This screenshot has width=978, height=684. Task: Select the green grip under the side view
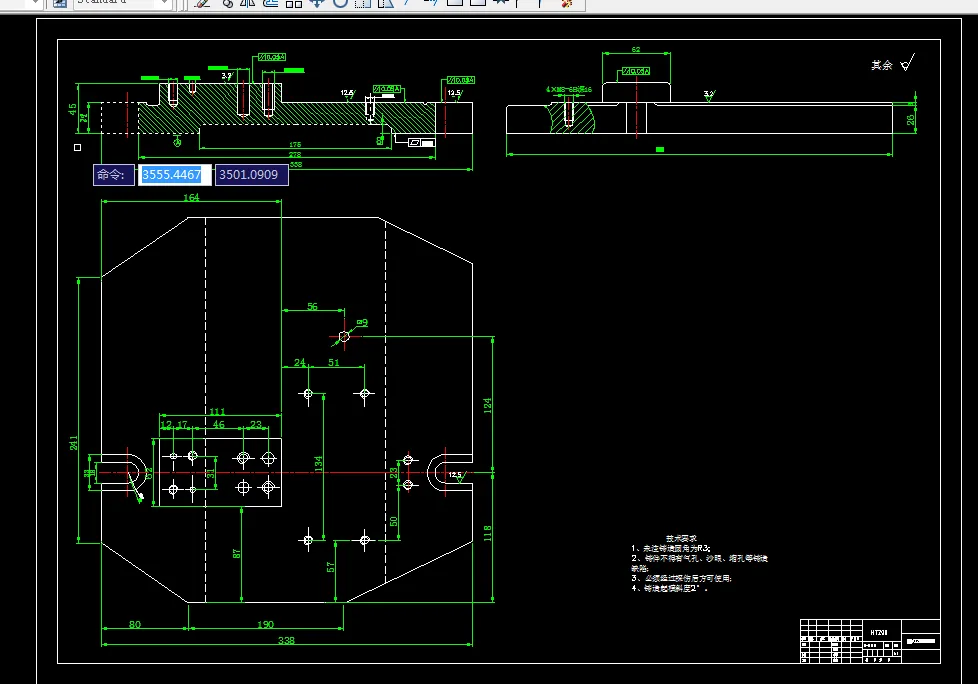click(660, 150)
